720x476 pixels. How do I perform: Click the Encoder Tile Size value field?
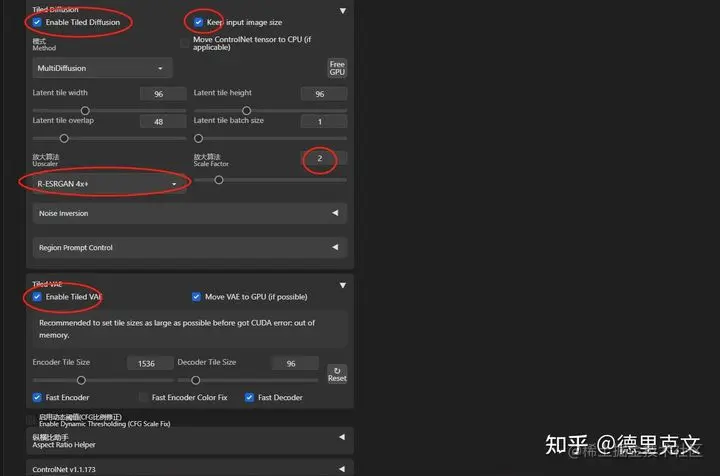pyautogui.click(x=150, y=364)
